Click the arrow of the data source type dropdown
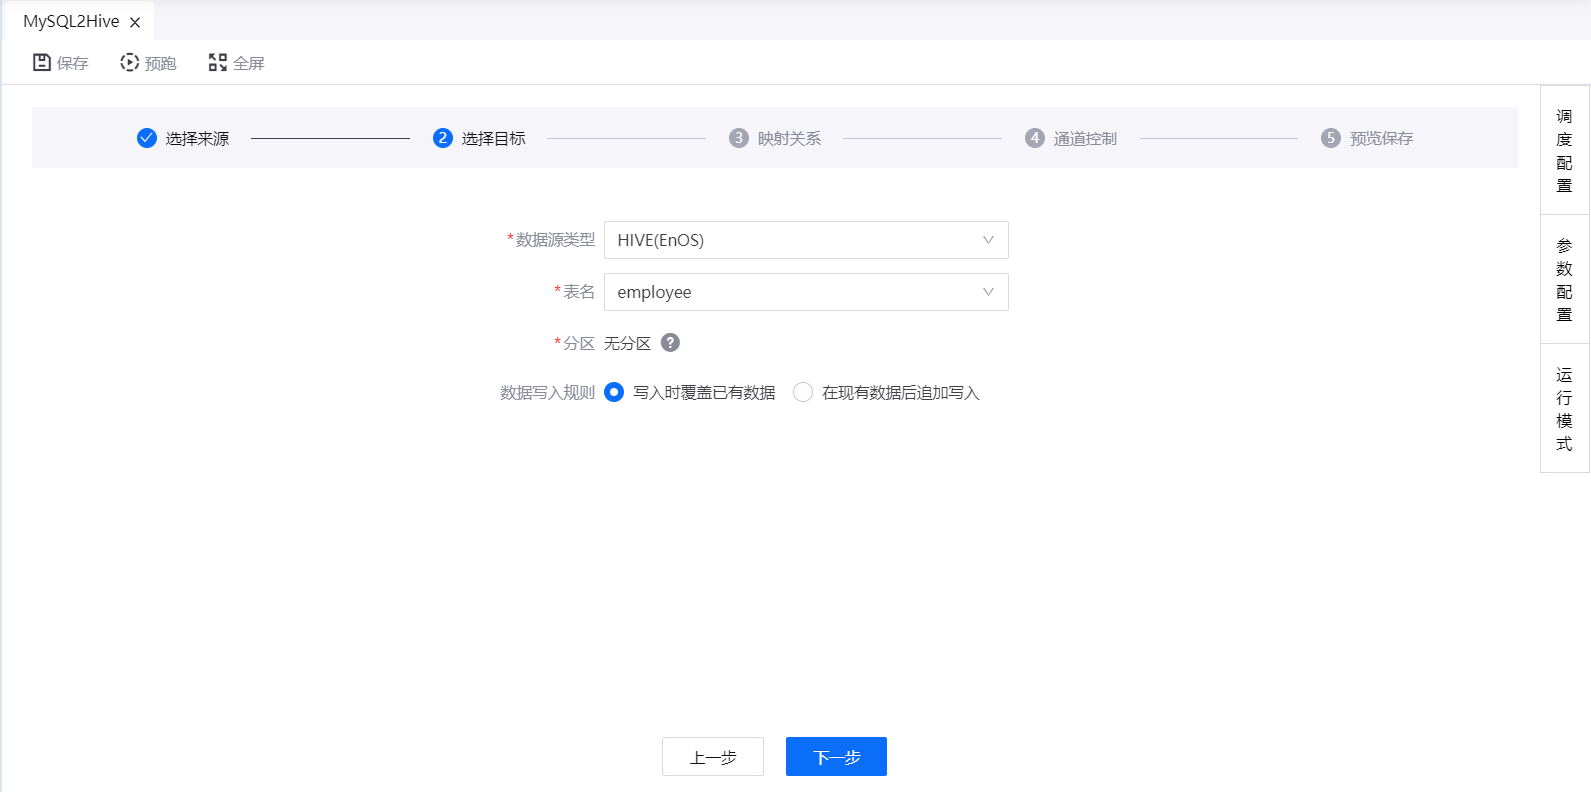1591x792 pixels. (x=988, y=240)
